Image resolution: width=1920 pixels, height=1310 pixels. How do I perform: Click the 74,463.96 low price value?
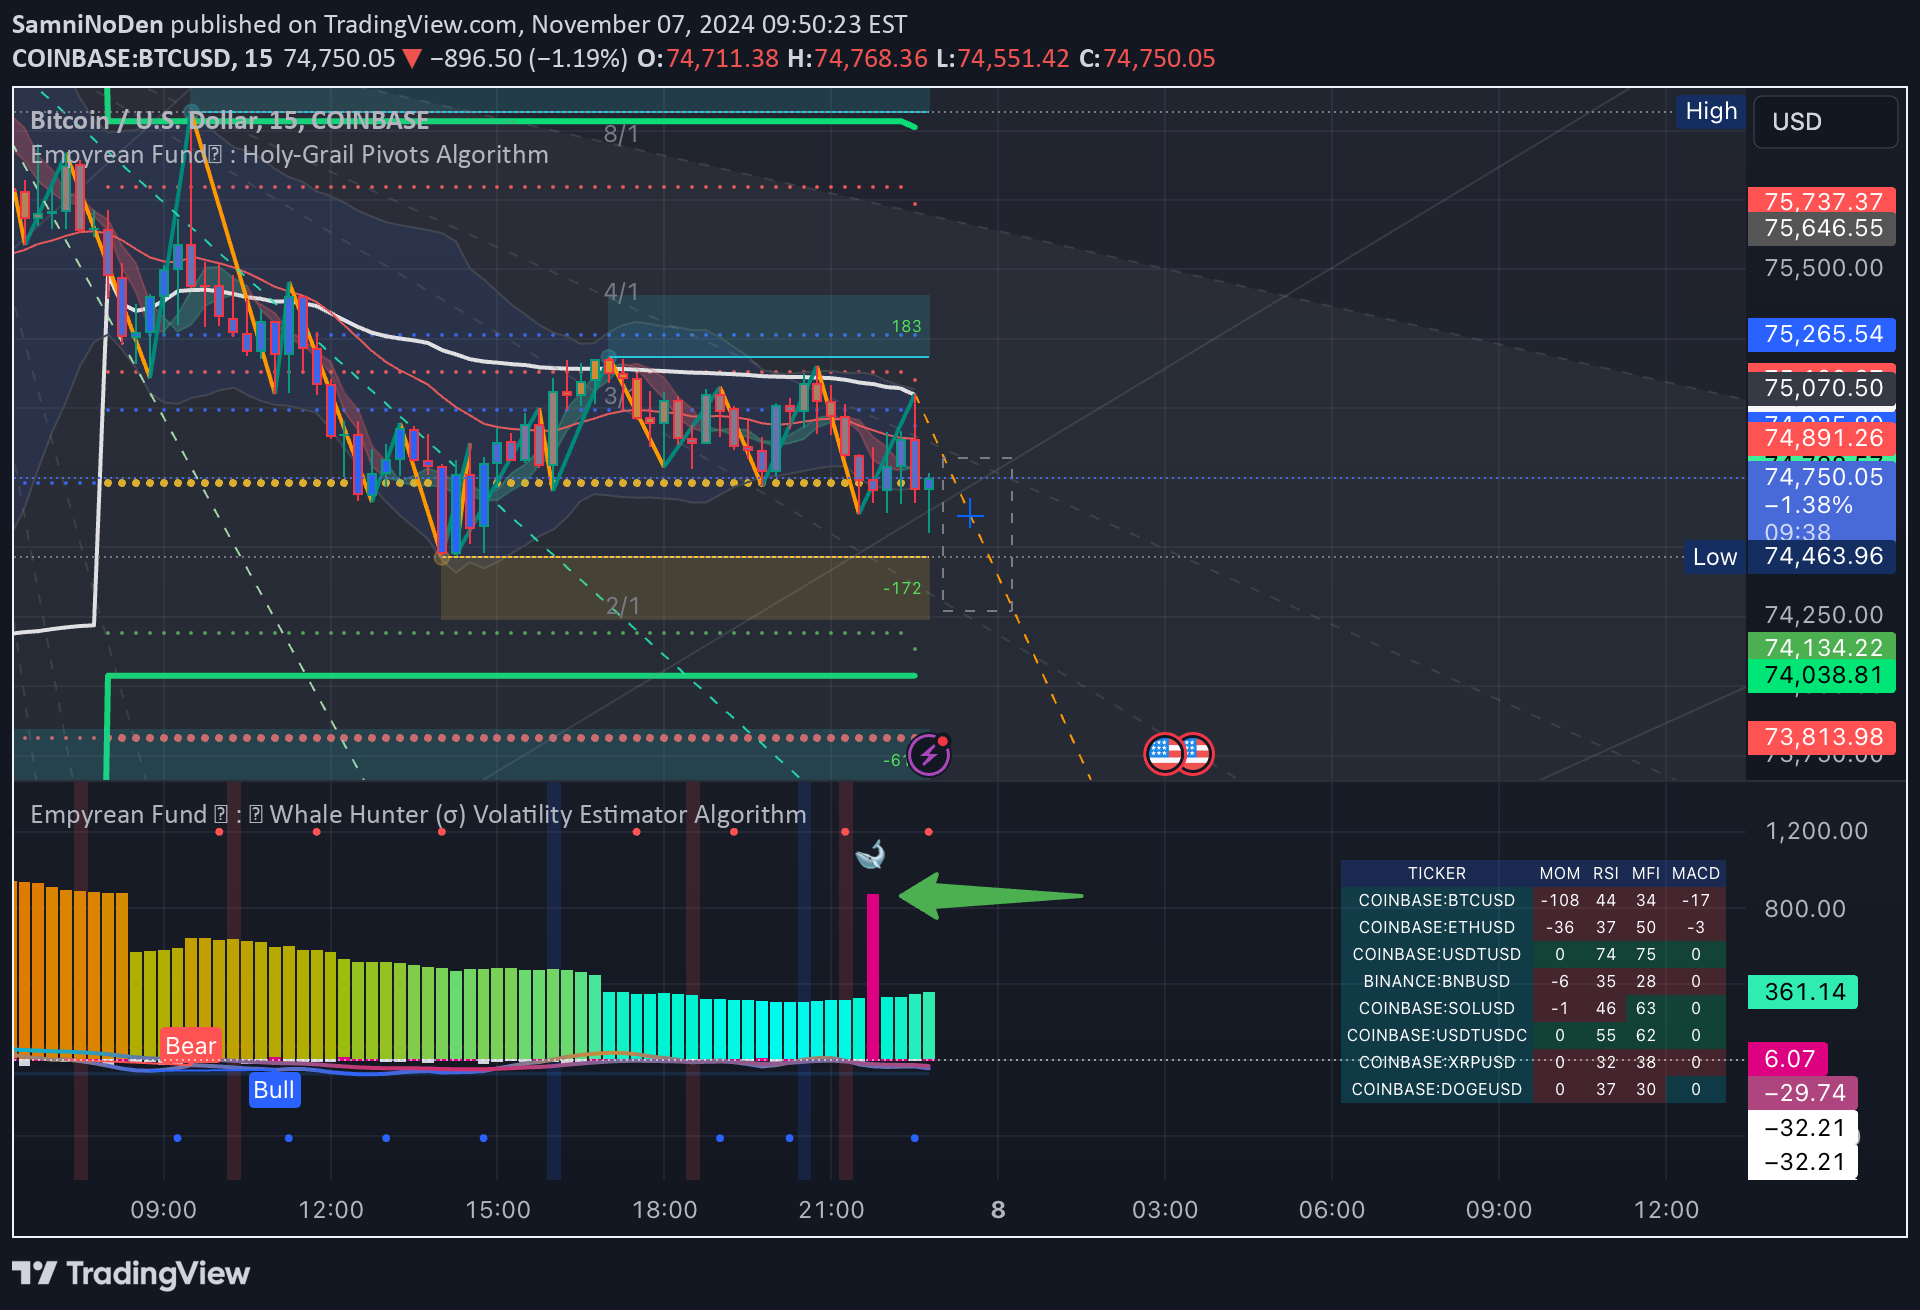pyautogui.click(x=1822, y=556)
